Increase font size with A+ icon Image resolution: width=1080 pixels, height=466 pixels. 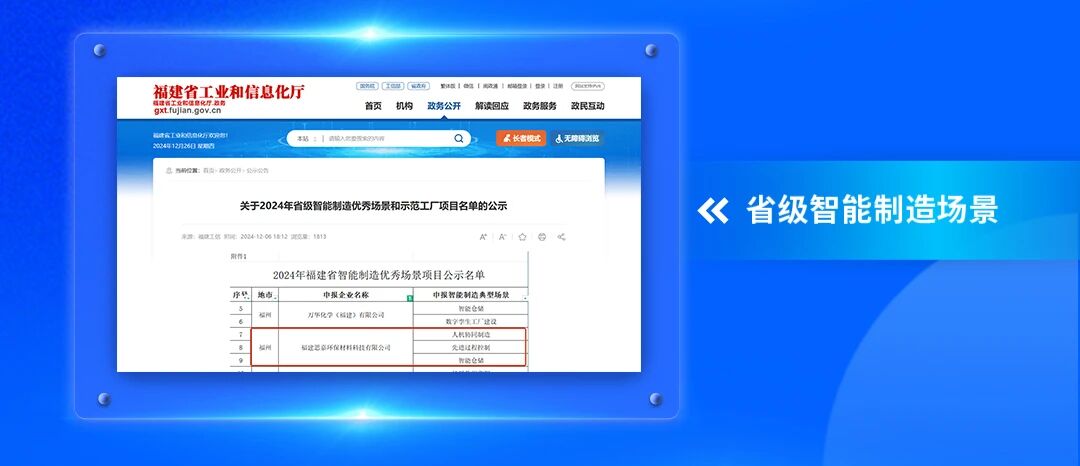pos(483,237)
